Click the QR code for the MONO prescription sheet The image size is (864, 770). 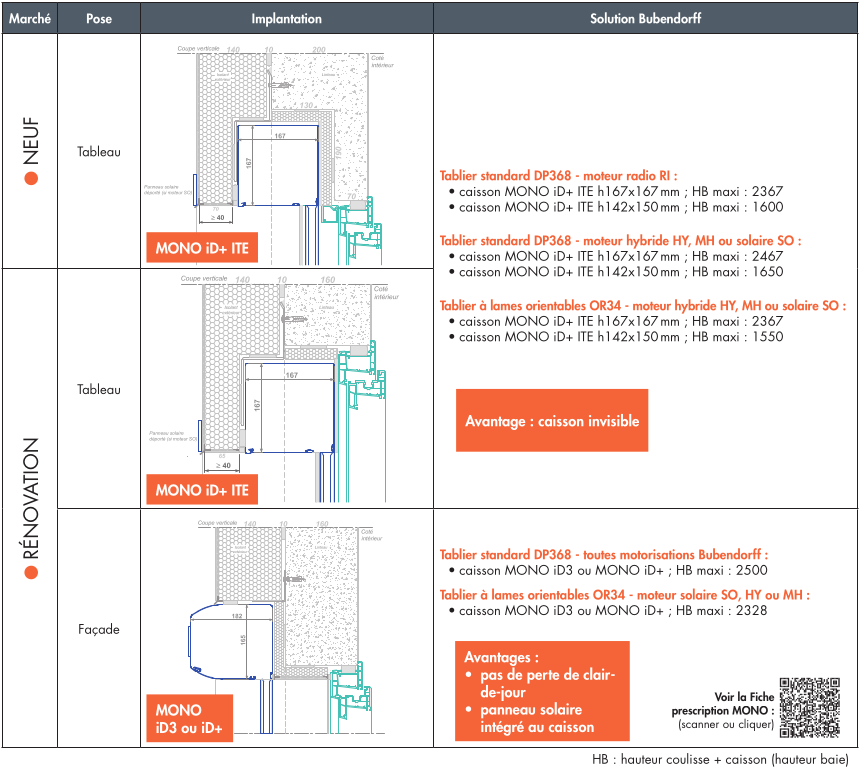point(809,708)
